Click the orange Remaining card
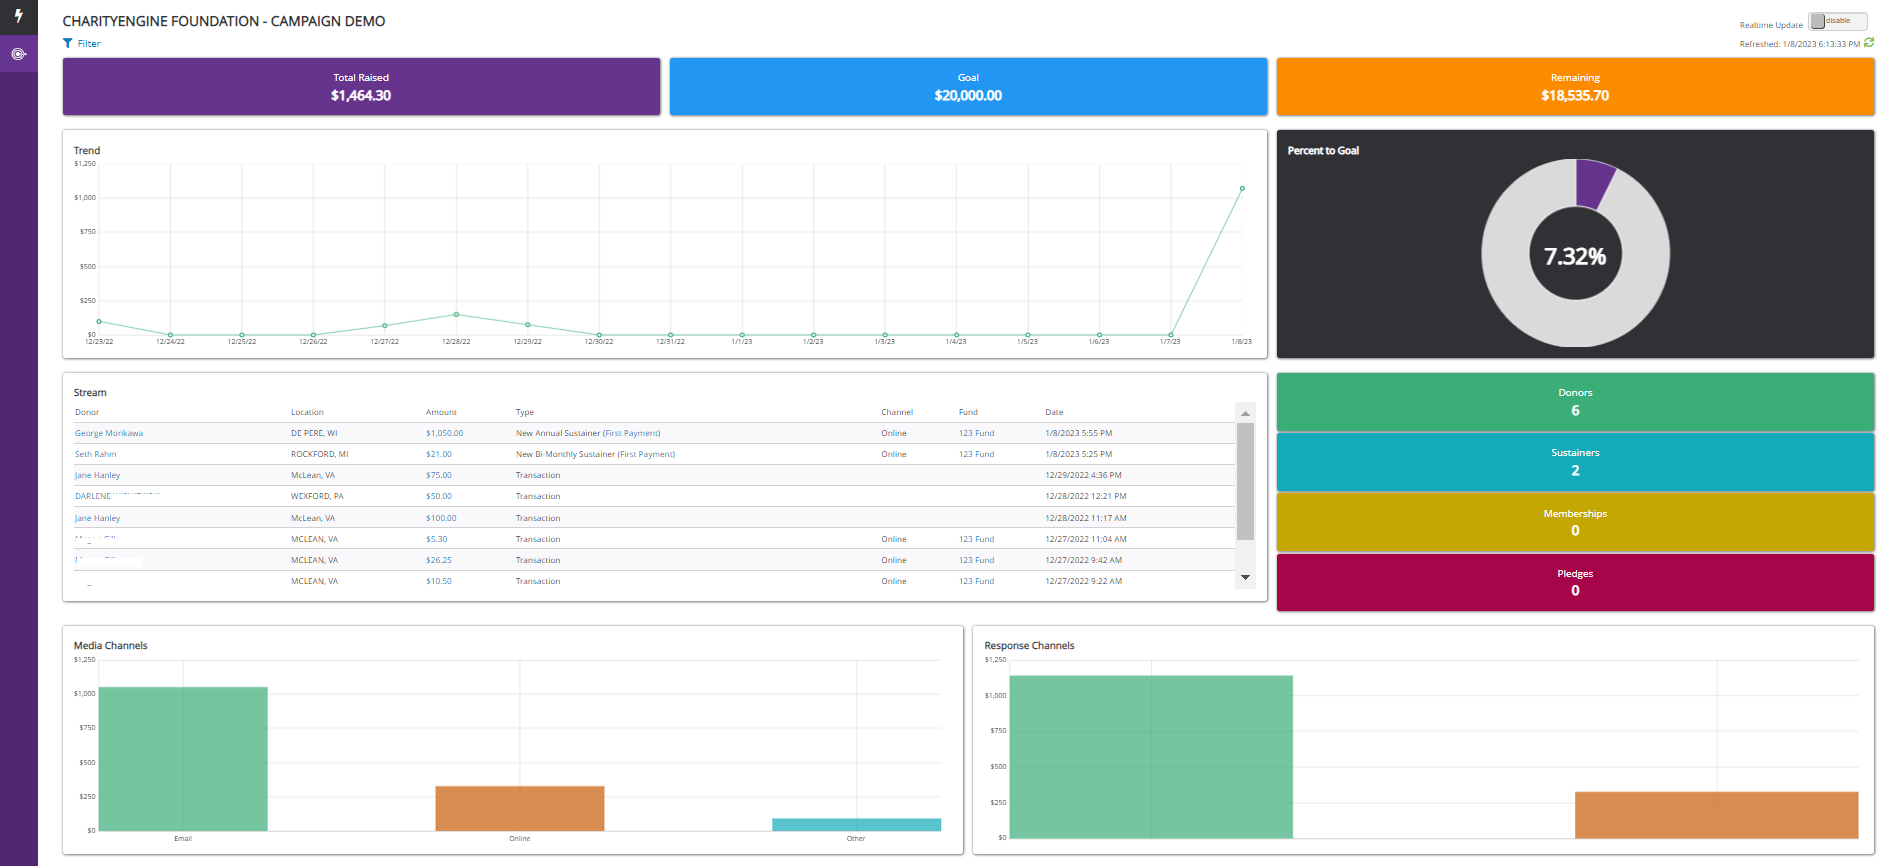This screenshot has height=866, width=1897. point(1575,86)
